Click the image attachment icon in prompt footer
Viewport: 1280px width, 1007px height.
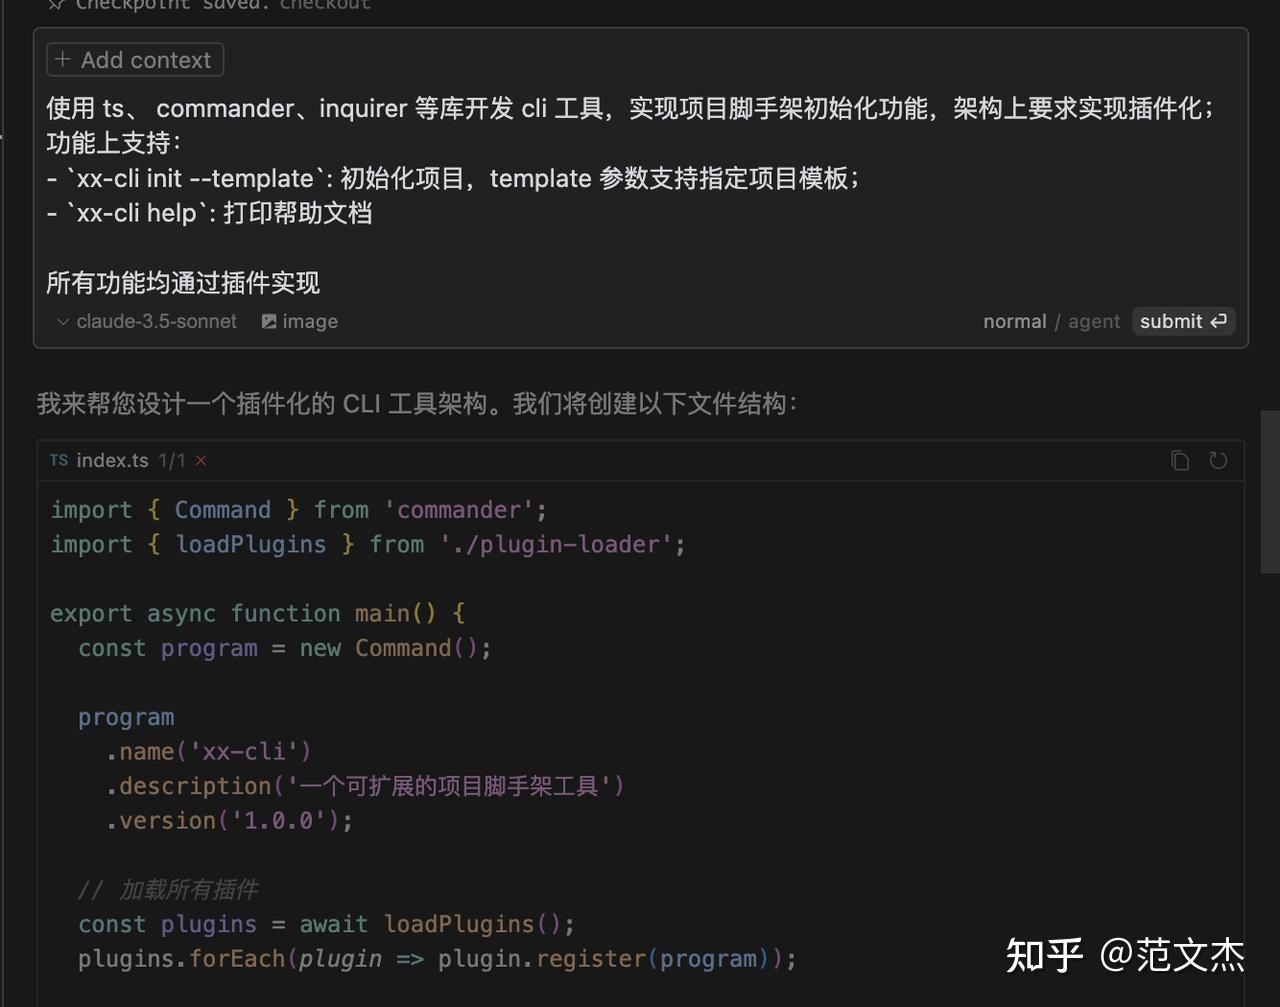pos(269,321)
